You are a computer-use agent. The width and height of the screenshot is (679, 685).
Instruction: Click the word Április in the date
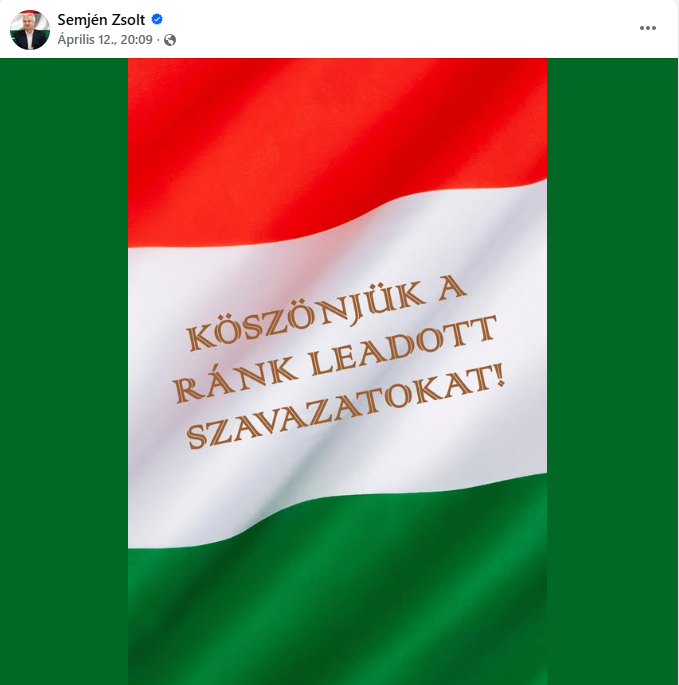(76, 40)
